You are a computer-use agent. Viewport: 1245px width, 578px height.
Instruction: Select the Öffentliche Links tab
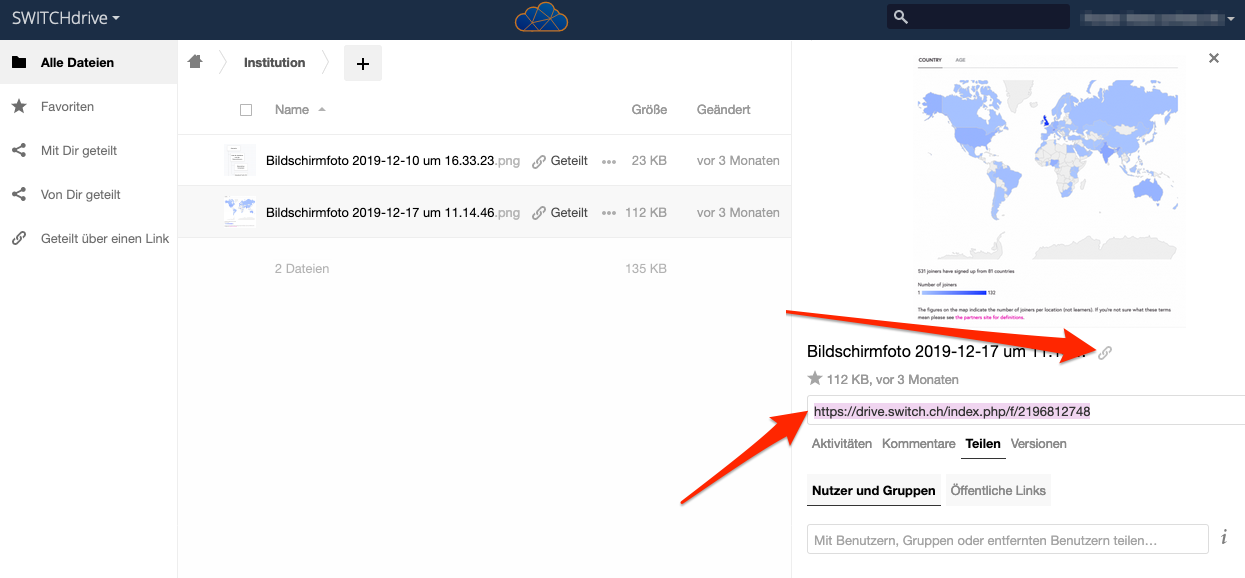pos(996,490)
